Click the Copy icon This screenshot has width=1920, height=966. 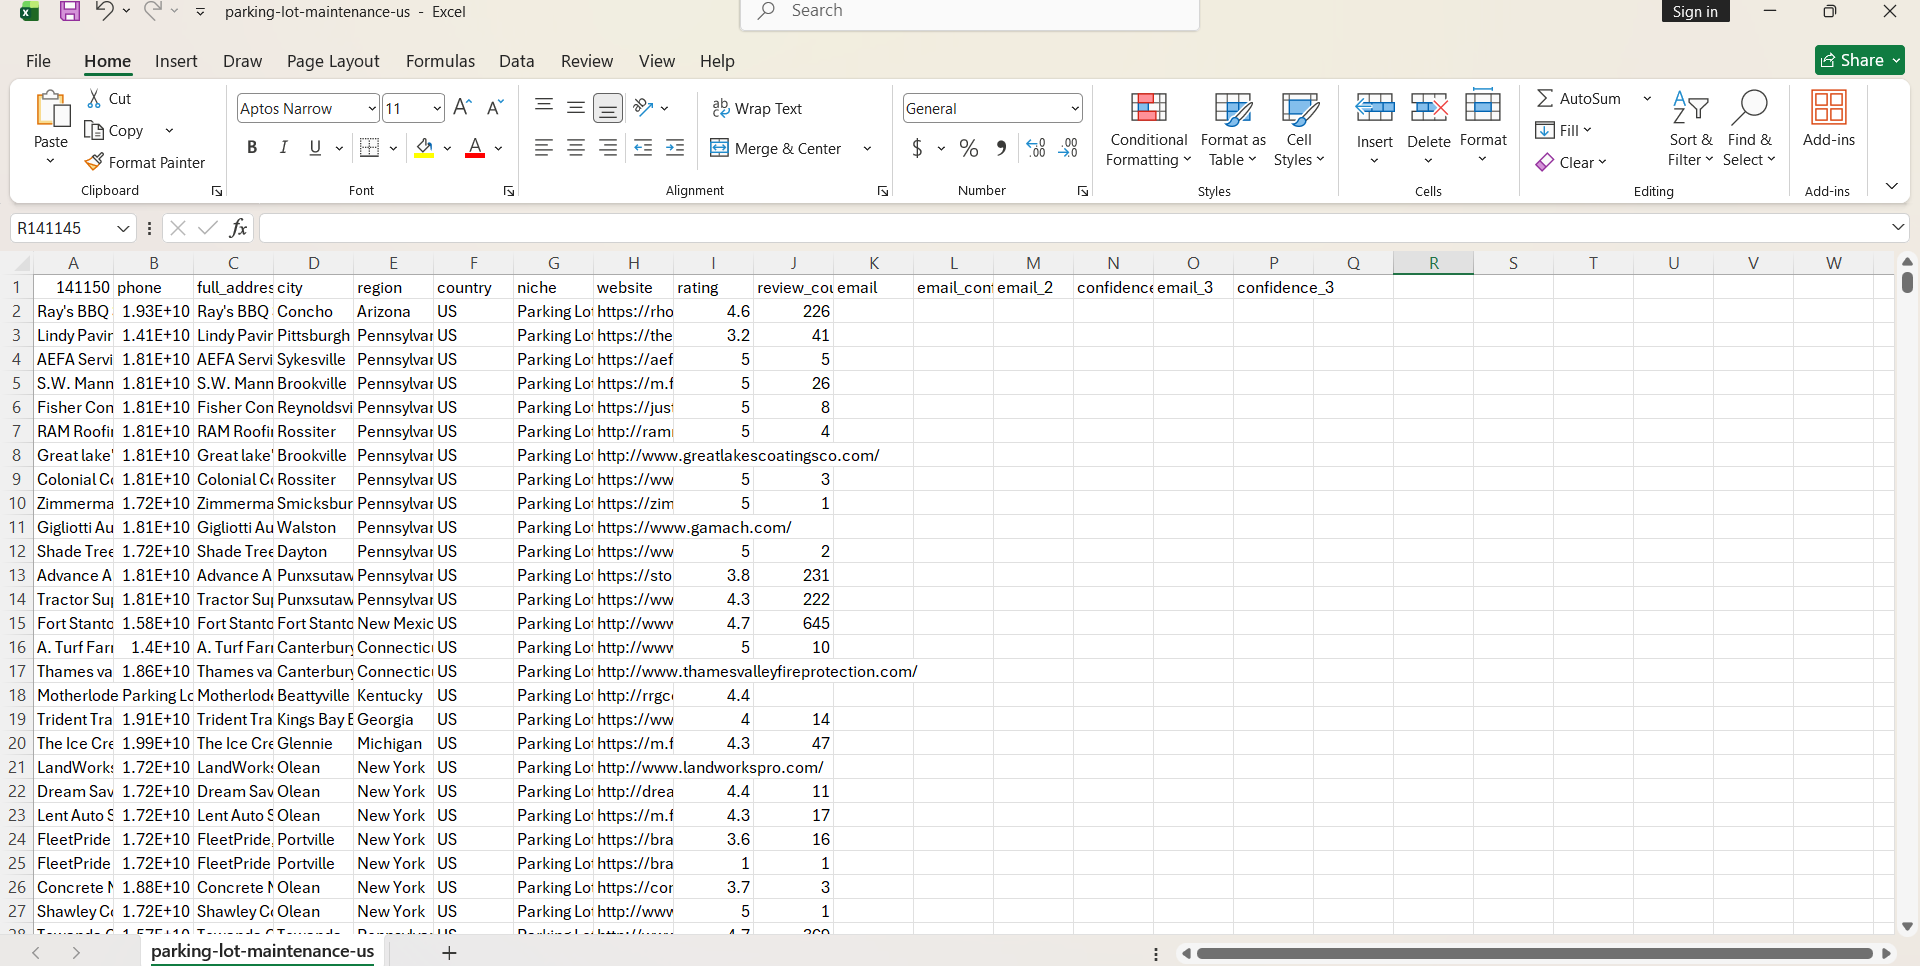point(95,130)
